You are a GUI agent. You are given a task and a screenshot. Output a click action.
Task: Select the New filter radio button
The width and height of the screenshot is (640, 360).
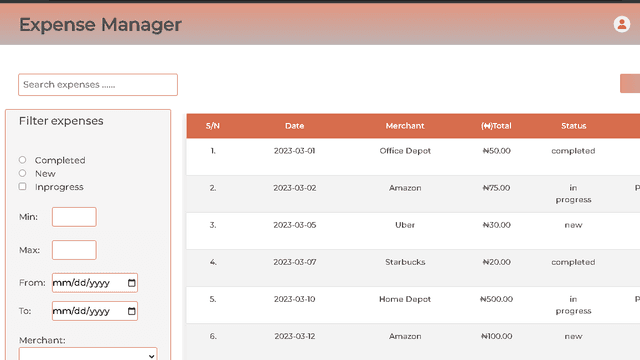pos(22,173)
